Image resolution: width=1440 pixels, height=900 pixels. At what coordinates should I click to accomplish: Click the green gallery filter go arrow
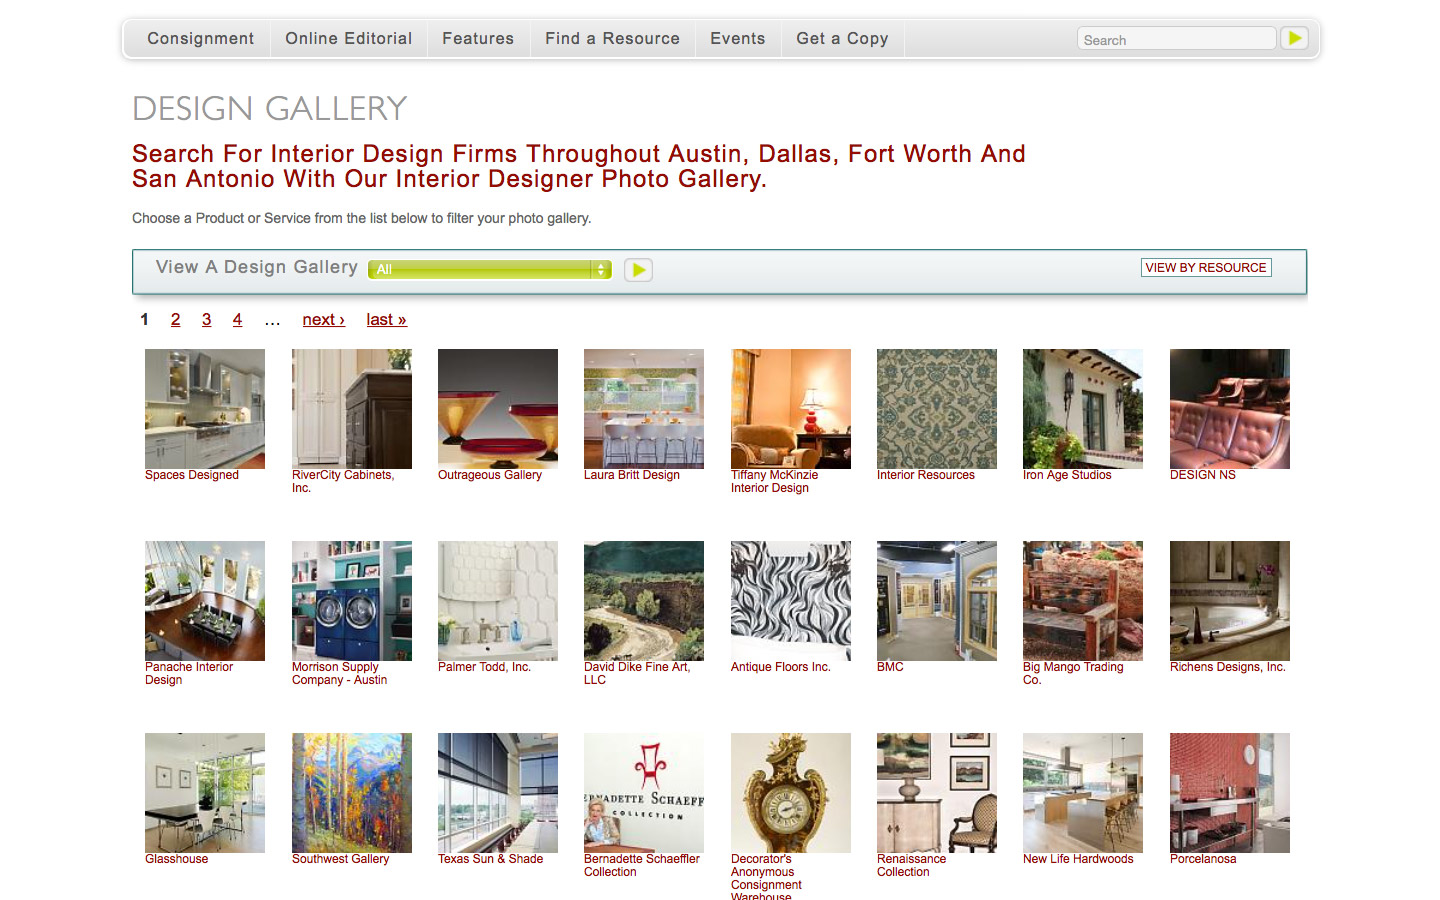638,270
